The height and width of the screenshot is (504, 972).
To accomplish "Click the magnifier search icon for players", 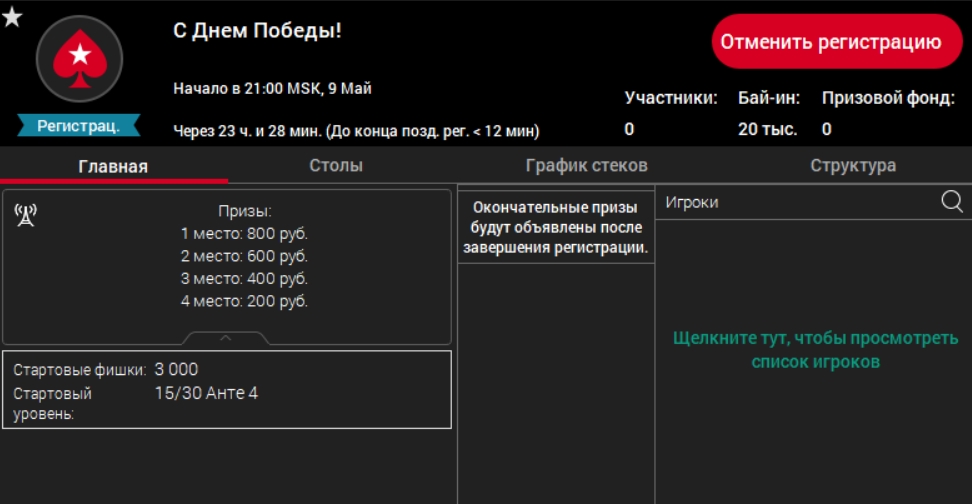I will pyautogui.click(x=951, y=202).
